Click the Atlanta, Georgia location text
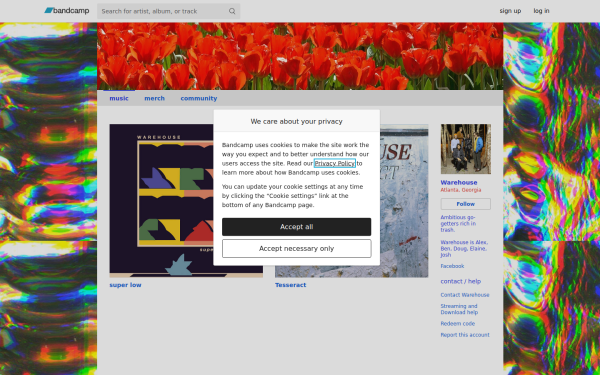This screenshot has width=600, height=375. (461, 190)
